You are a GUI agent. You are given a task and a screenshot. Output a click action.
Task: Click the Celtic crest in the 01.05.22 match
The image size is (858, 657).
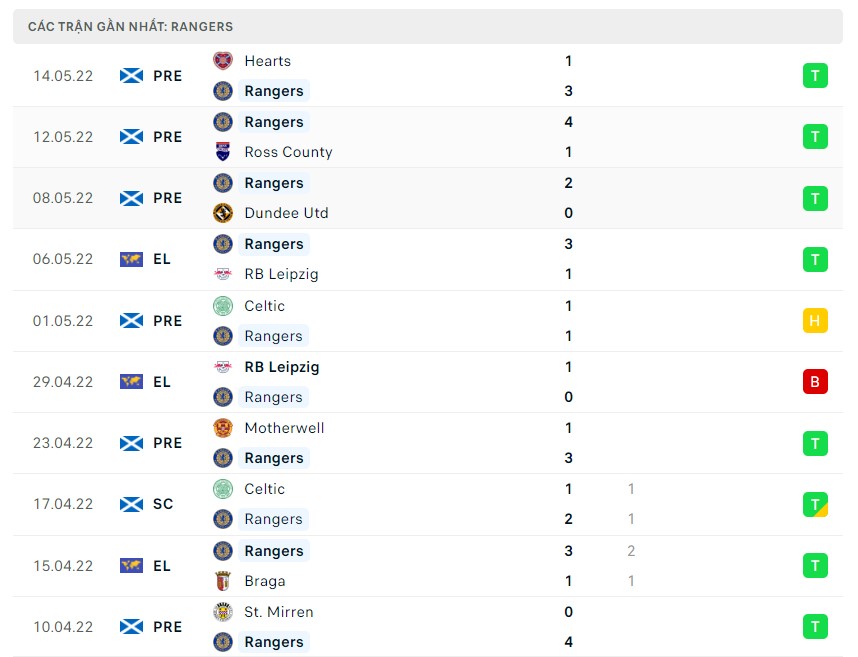click(223, 306)
